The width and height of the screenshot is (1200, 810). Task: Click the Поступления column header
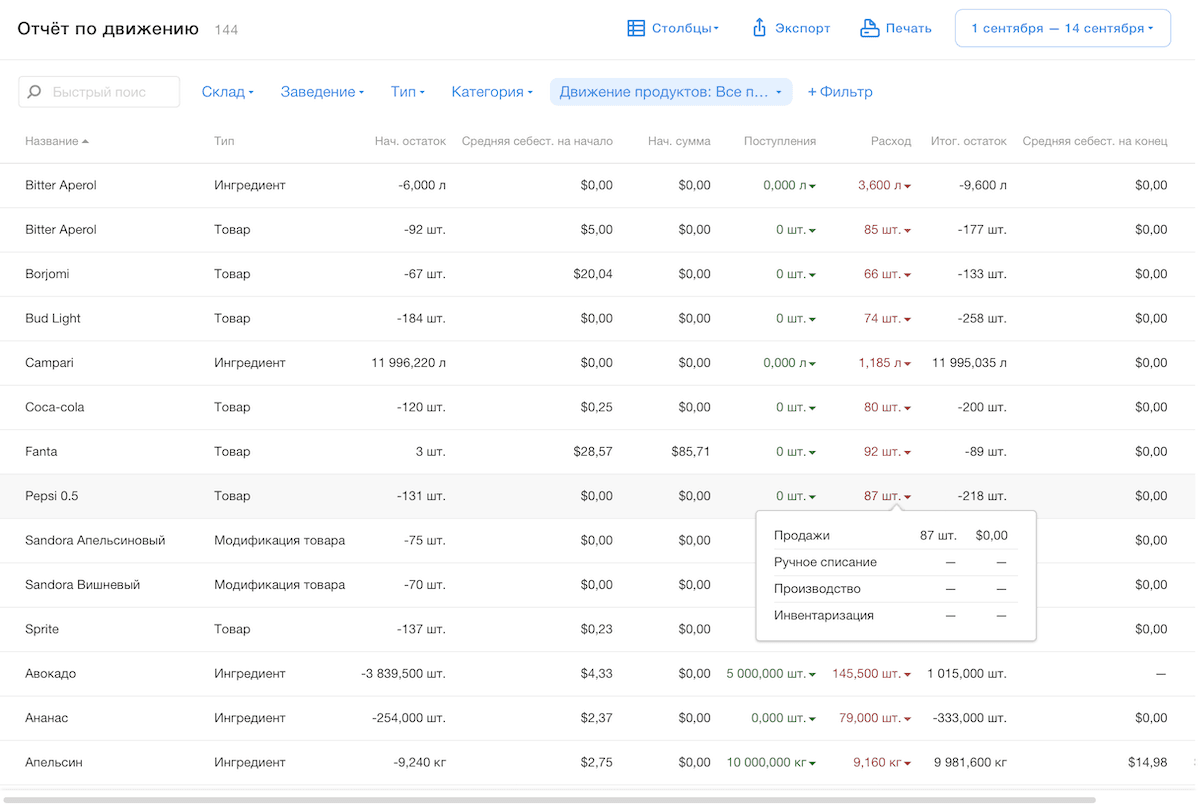click(x=780, y=141)
